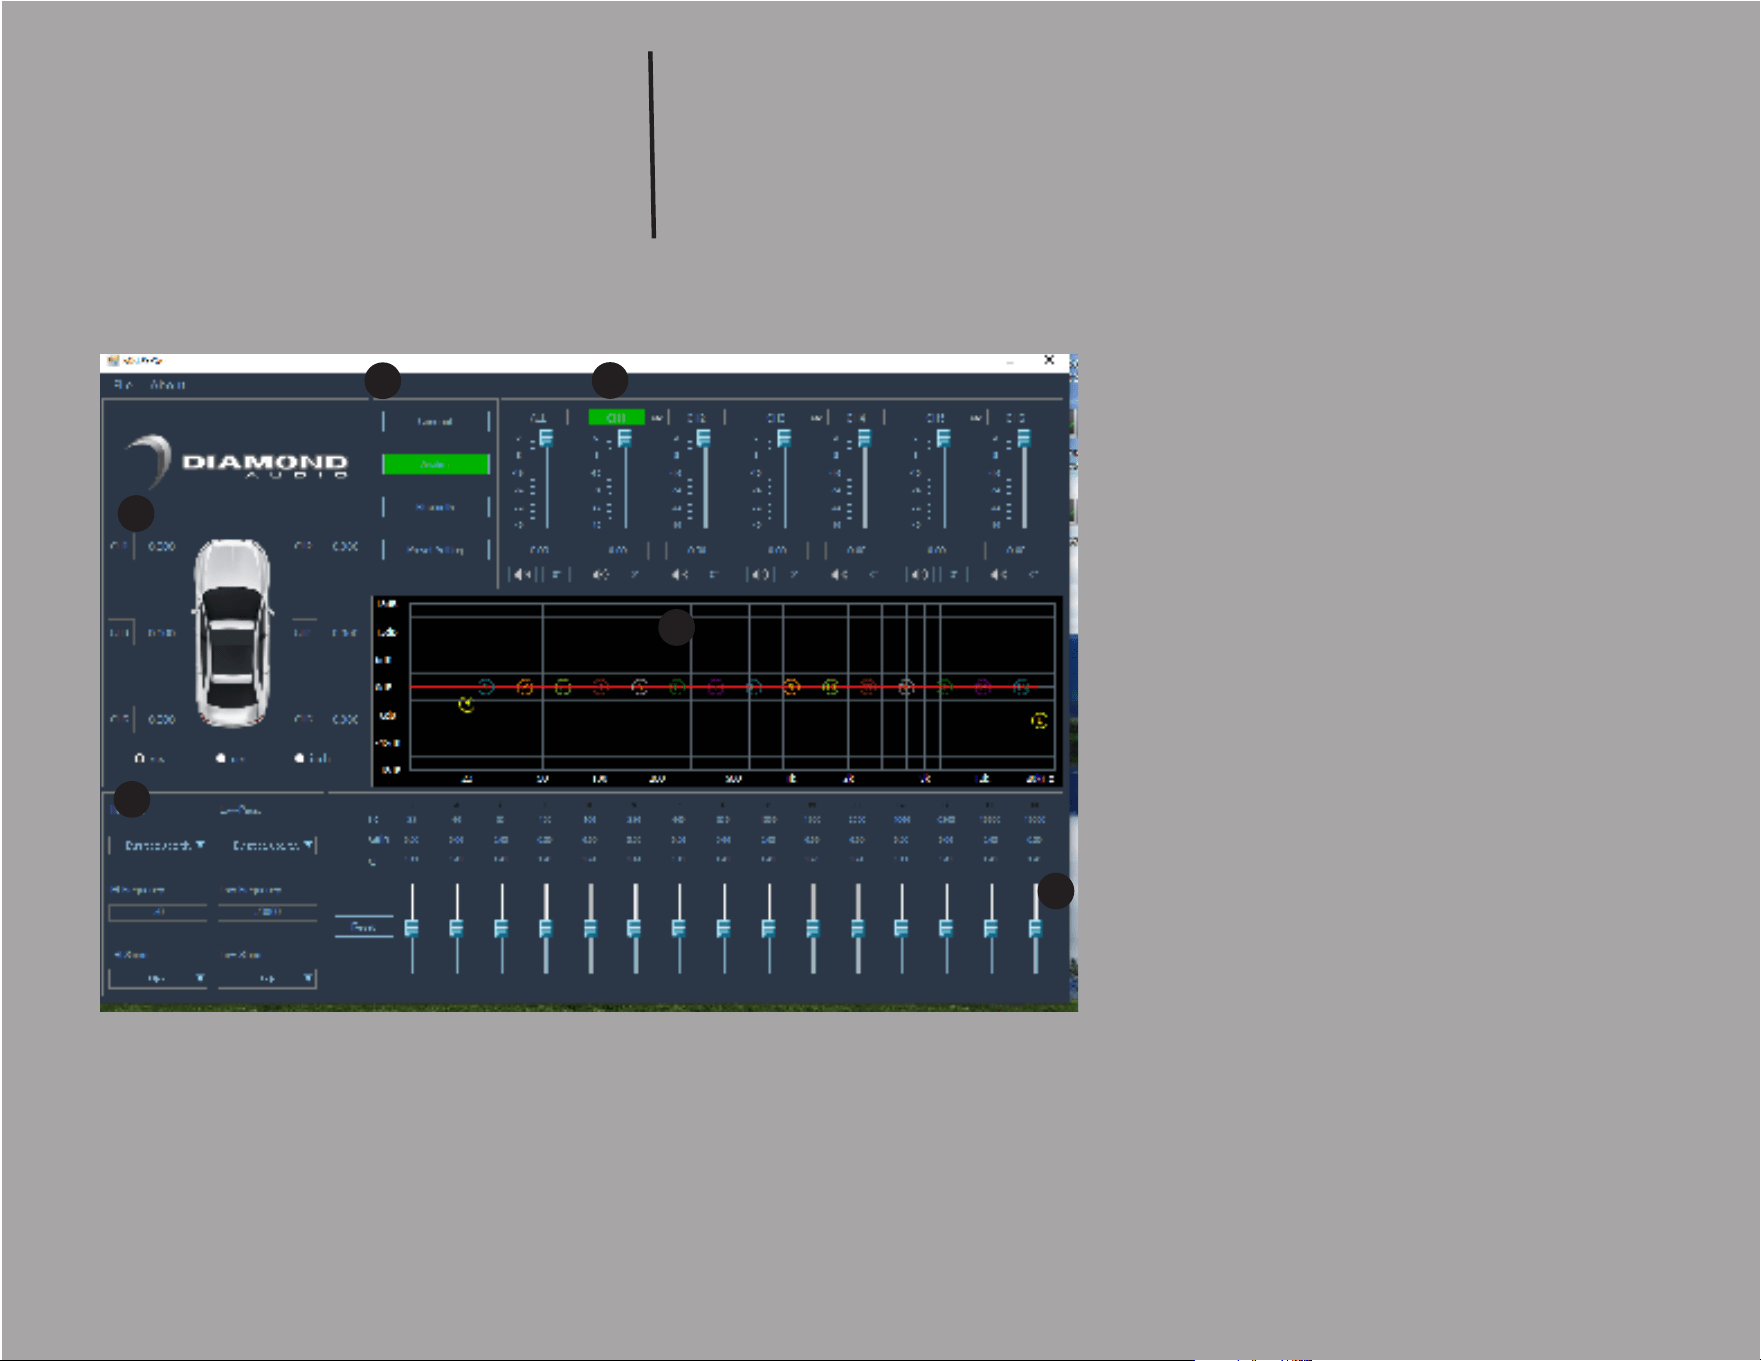Select the master channel label
Viewport: 1761px width, 1361px height.
(x=538, y=418)
